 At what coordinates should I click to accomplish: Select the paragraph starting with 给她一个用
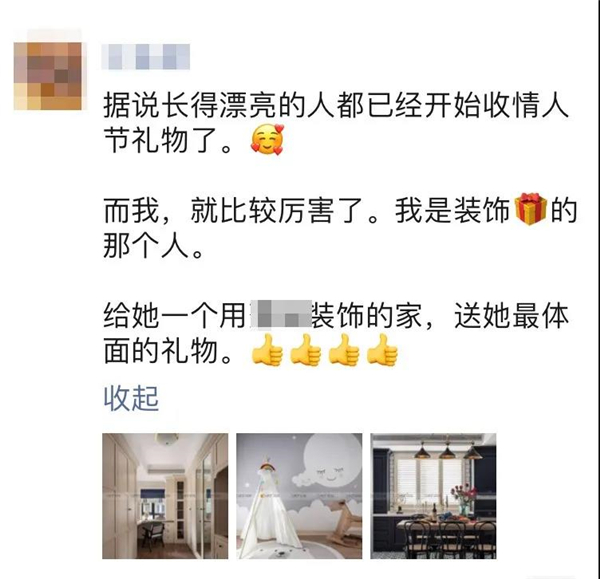click(336, 333)
